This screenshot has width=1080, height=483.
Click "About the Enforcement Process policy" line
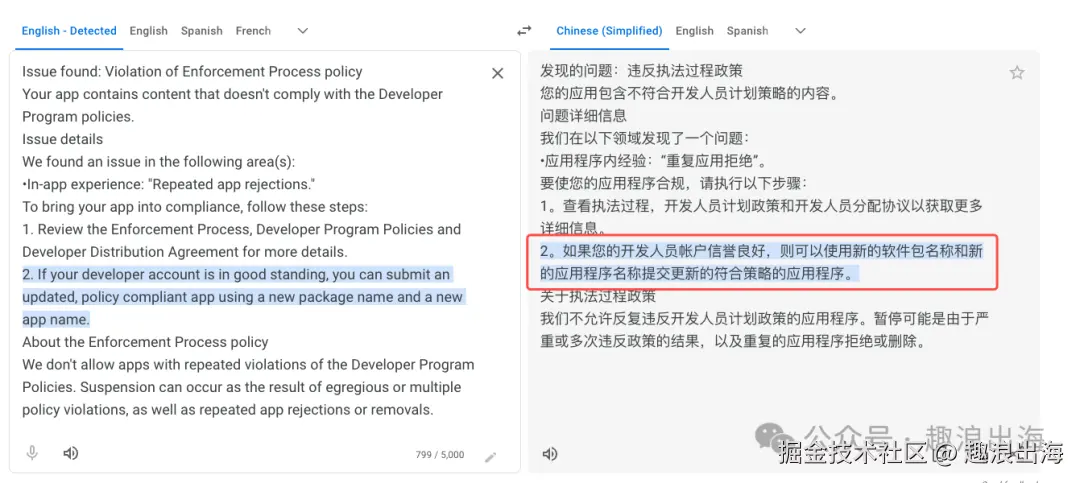pyautogui.click(x=145, y=342)
